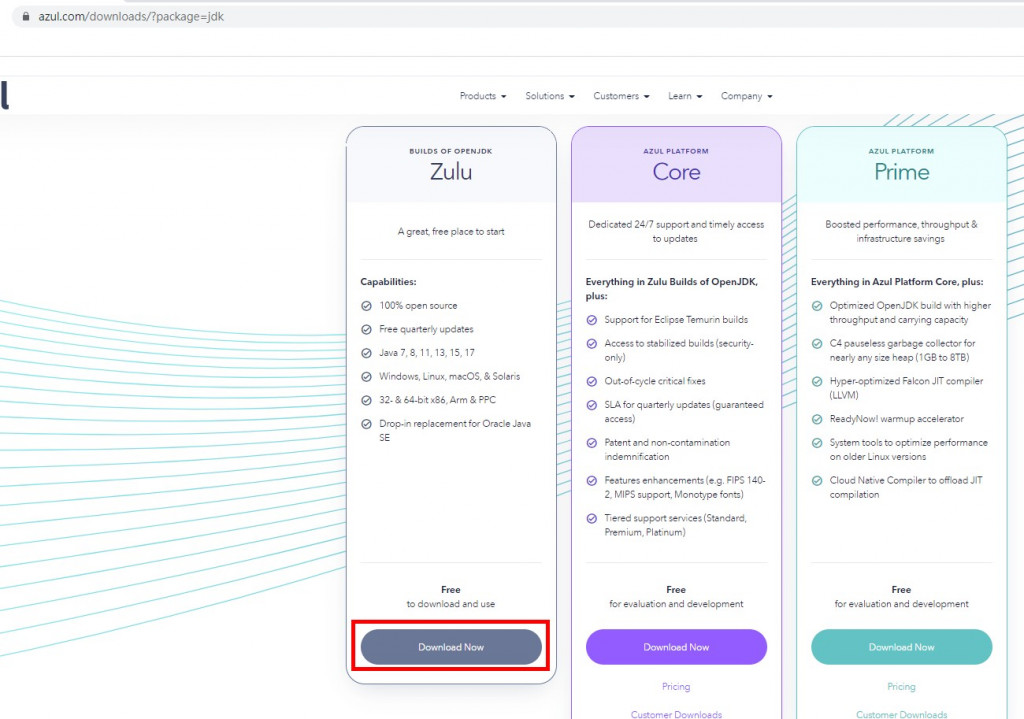The width and height of the screenshot is (1024, 719).
Task: Click 'AZUL PLATFORM' label above Prime
Action: (901, 151)
